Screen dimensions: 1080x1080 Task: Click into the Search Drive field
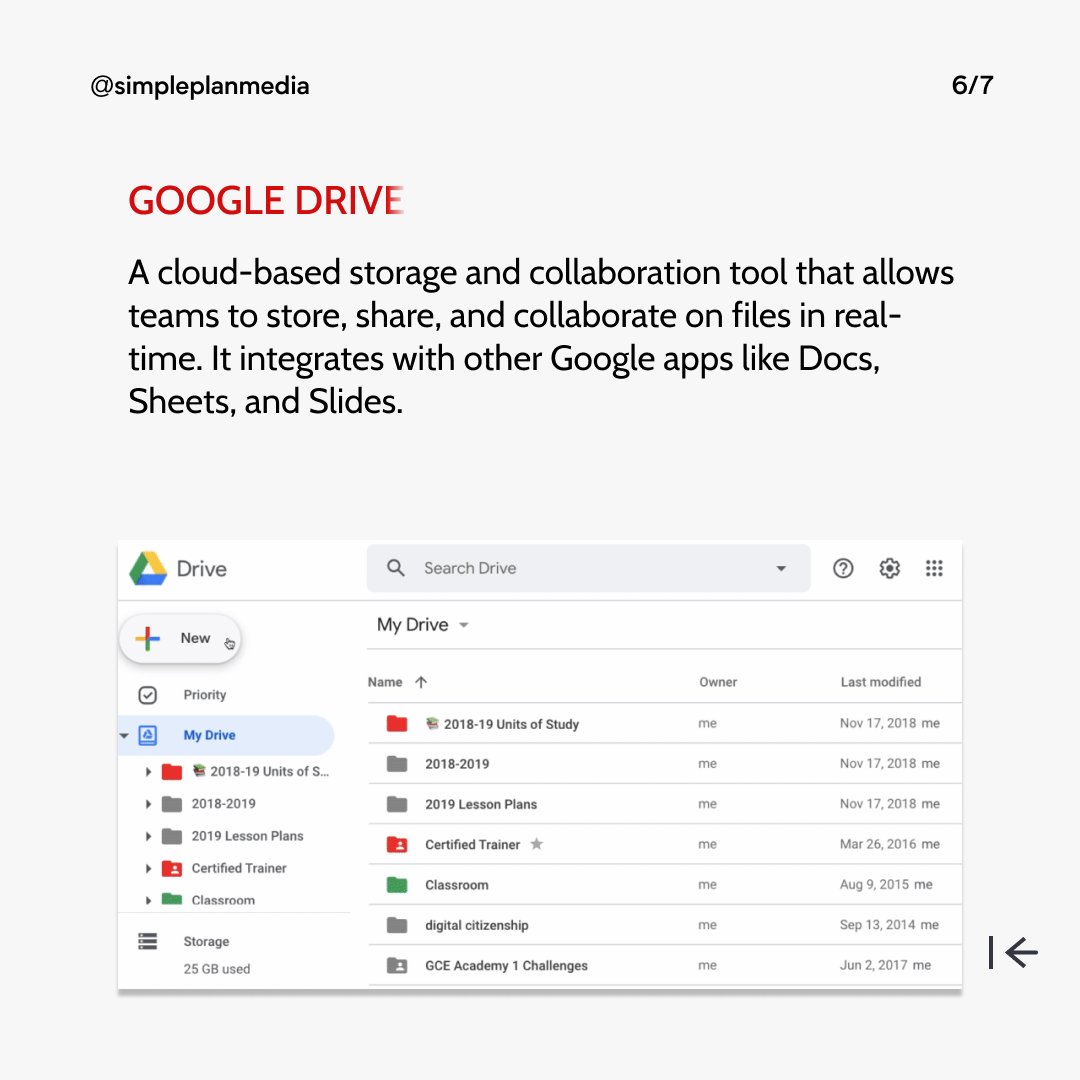[588, 568]
